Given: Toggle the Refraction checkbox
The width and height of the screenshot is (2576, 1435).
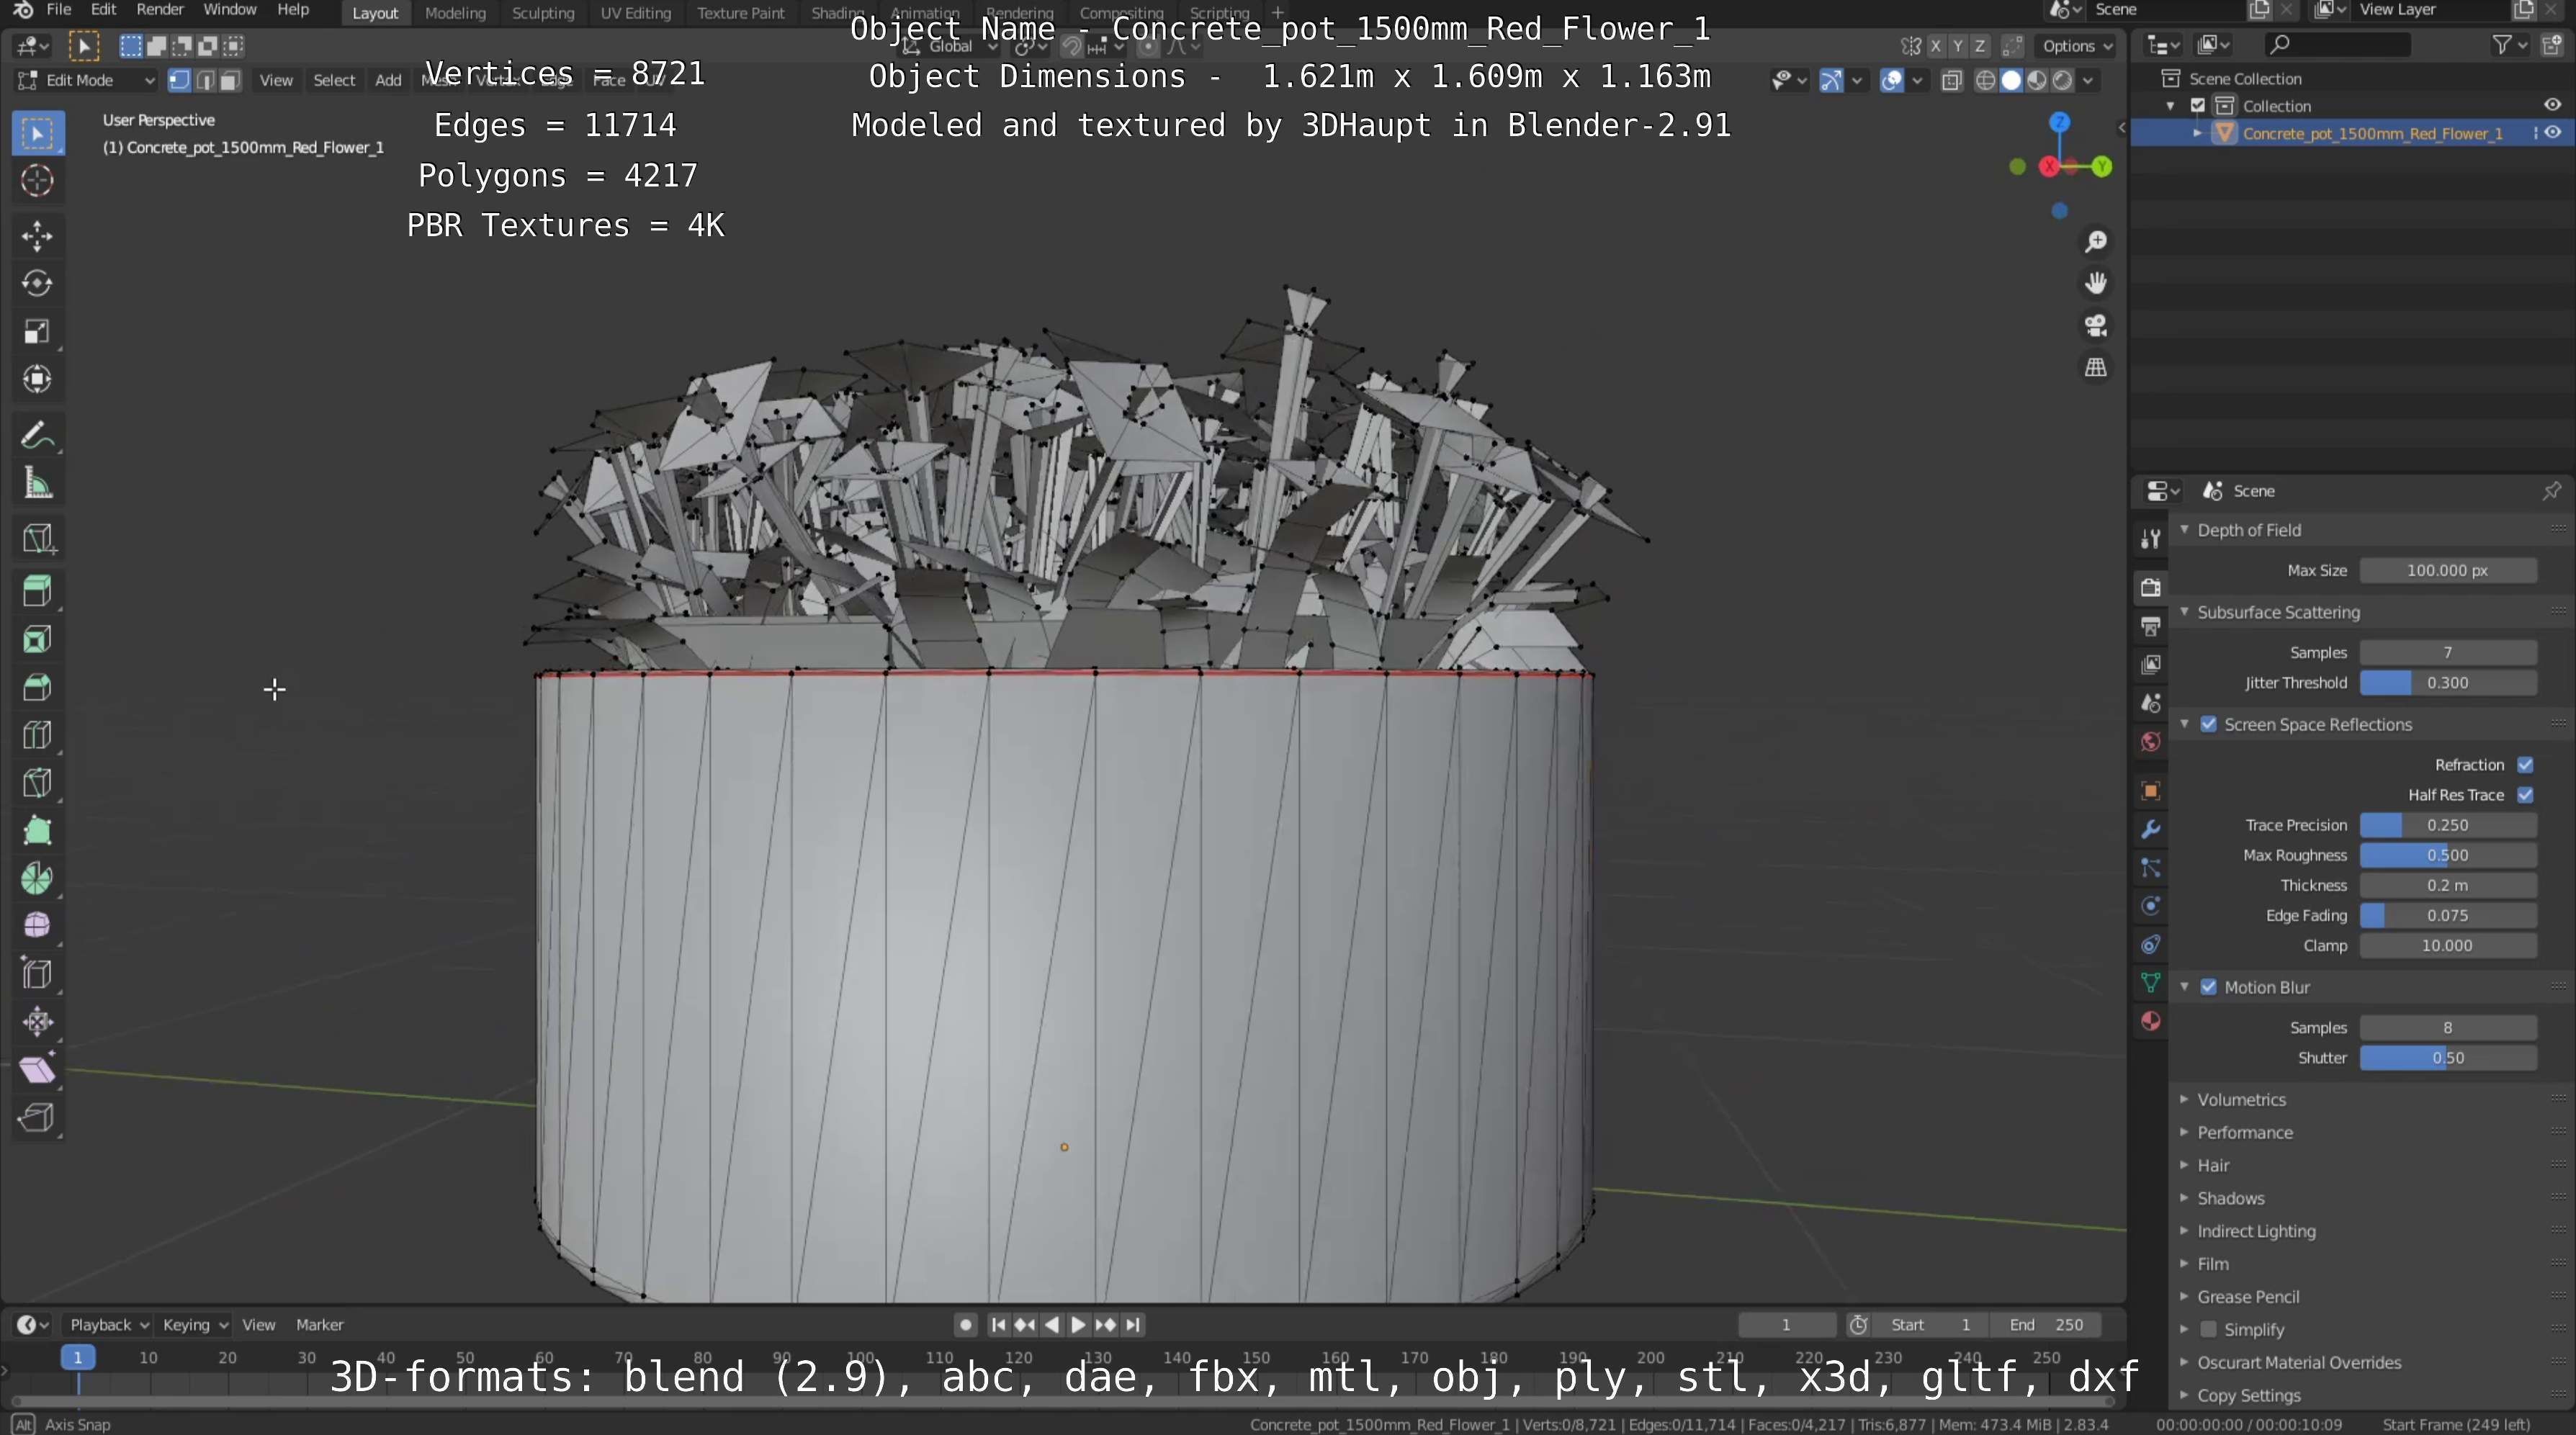Looking at the screenshot, I should click(2525, 765).
